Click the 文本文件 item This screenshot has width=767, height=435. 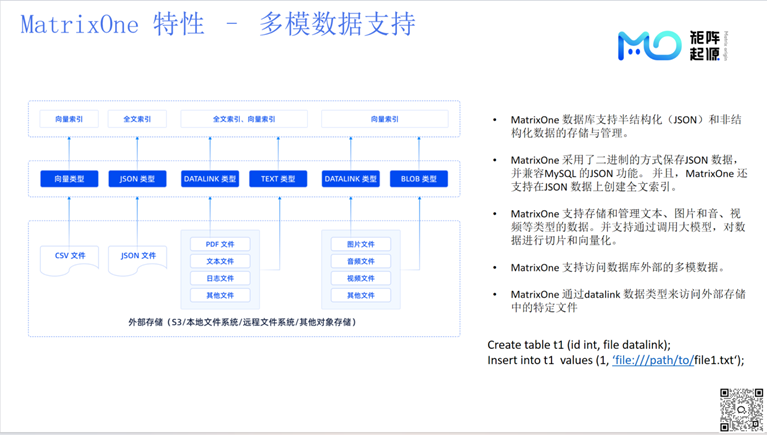[220, 261]
